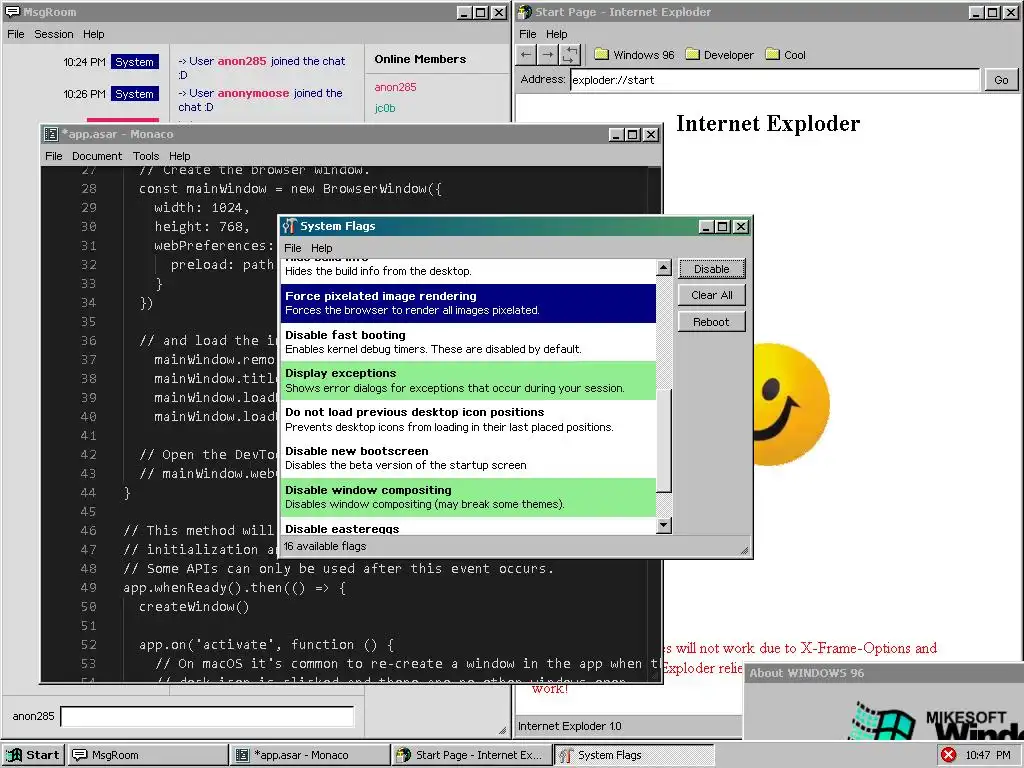The height and width of the screenshot is (768, 1024).
Task: Click the System Flags scrollbar thumb
Action: 664,440
